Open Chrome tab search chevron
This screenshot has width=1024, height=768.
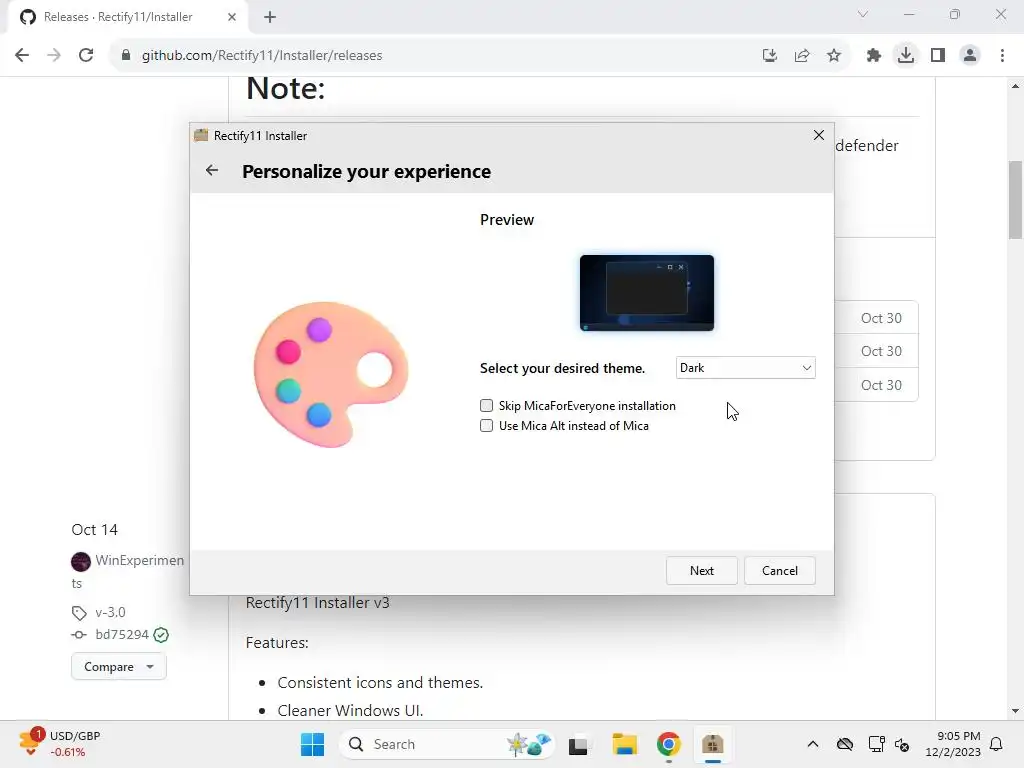pyautogui.click(x=863, y=14)
